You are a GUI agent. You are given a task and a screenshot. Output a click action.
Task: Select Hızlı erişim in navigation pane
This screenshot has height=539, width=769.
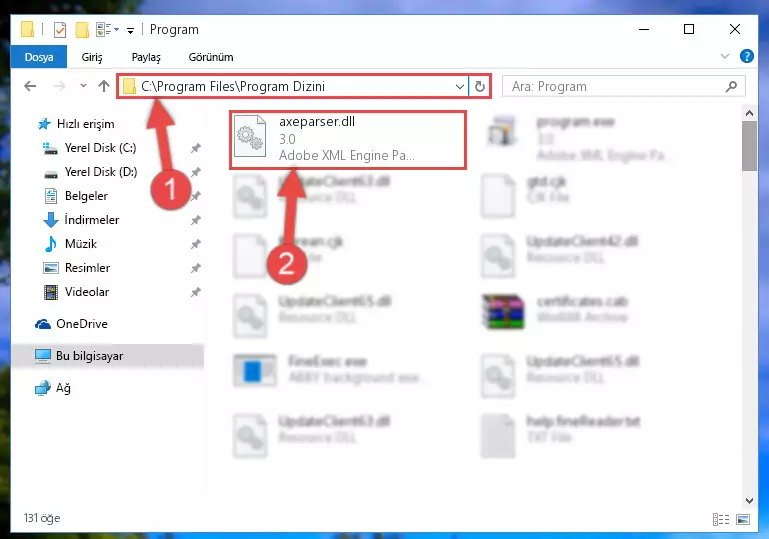tap(85, 124)
